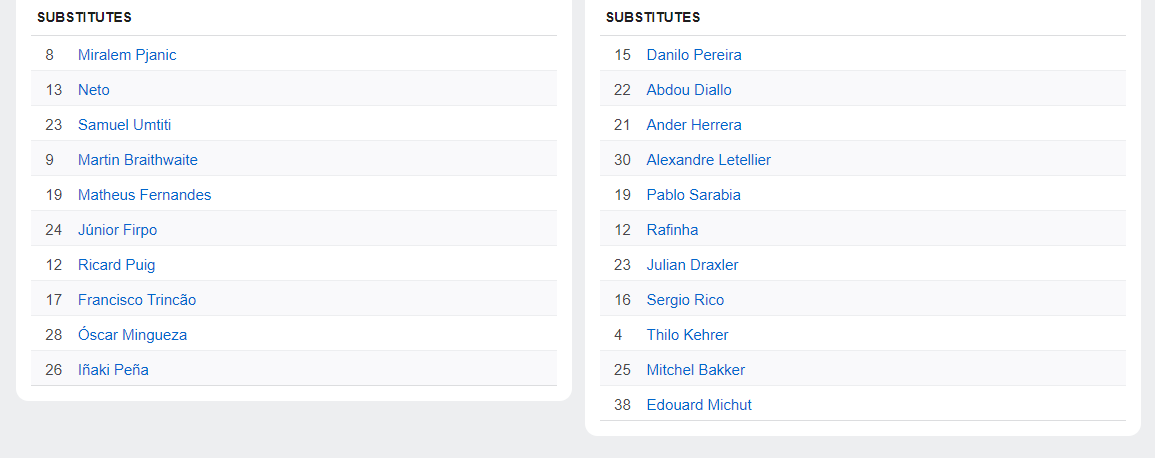Click Sergio Rico's name
The width and height of the screenshot is (1155, 458).
click(685, 300)
